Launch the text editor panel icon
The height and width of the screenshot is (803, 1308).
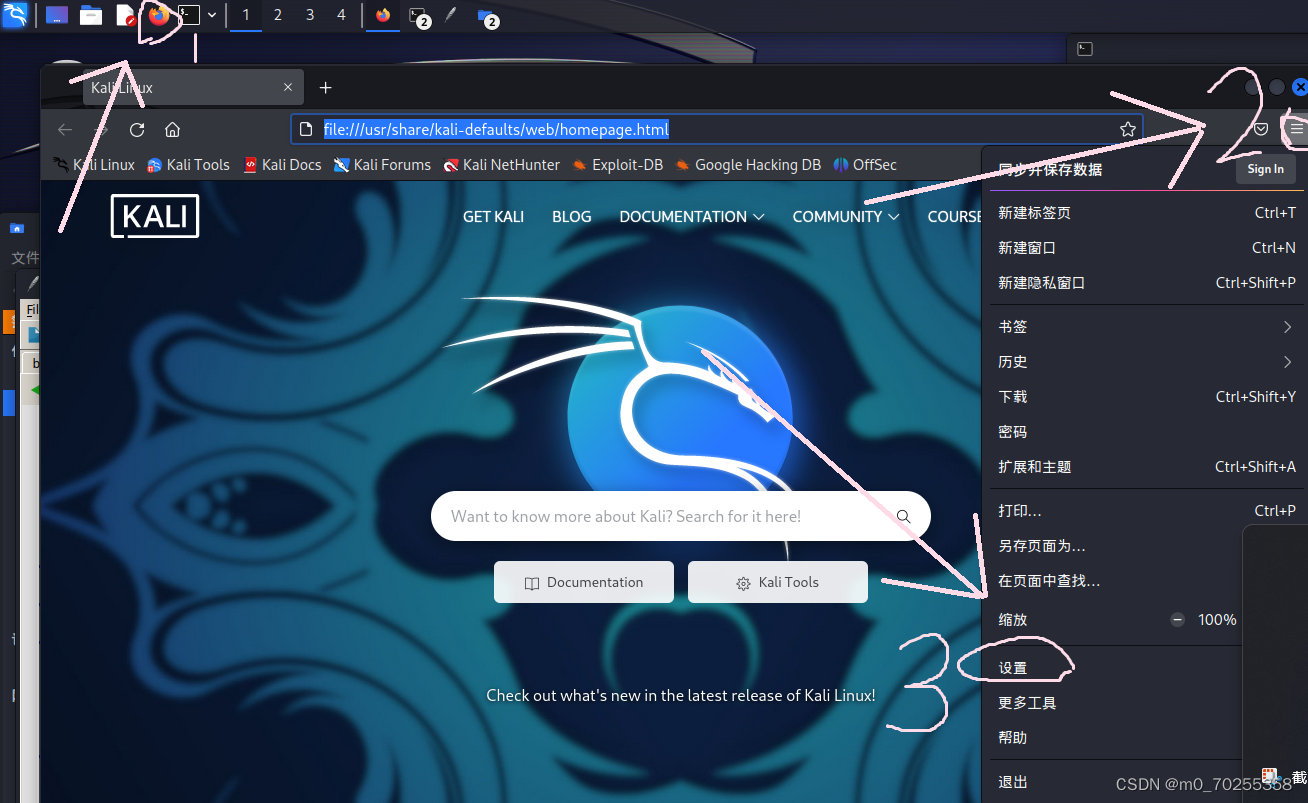[125, 15]
